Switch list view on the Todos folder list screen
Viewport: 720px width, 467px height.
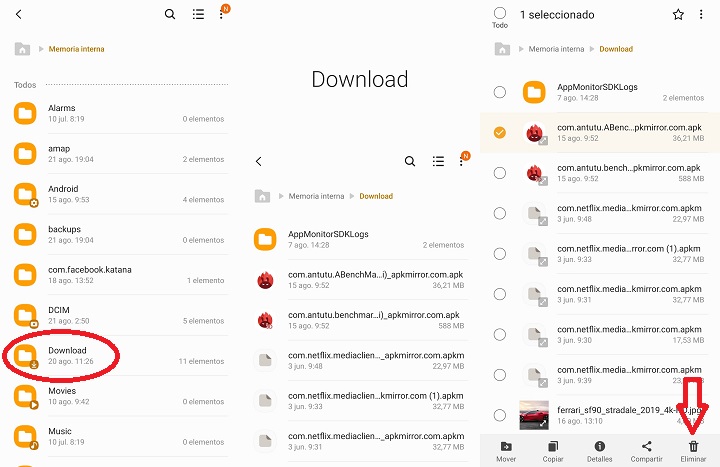coord(198,14)
